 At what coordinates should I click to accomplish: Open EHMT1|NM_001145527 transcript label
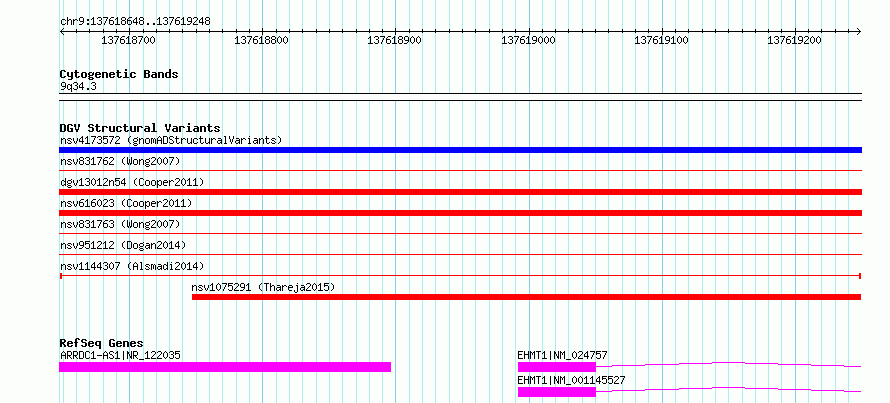tap(572, 380)
